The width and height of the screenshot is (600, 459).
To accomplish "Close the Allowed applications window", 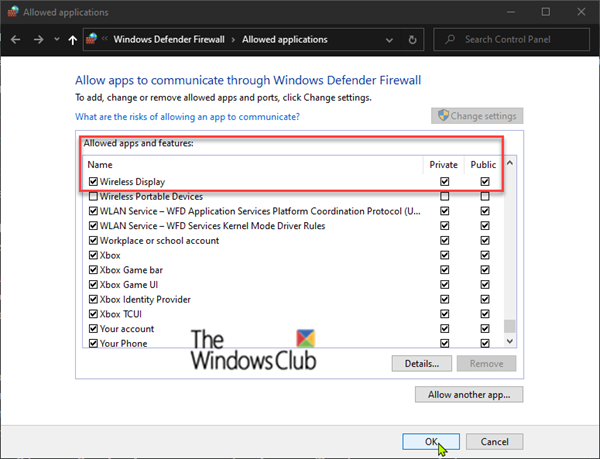I will [x=581, y=12].
